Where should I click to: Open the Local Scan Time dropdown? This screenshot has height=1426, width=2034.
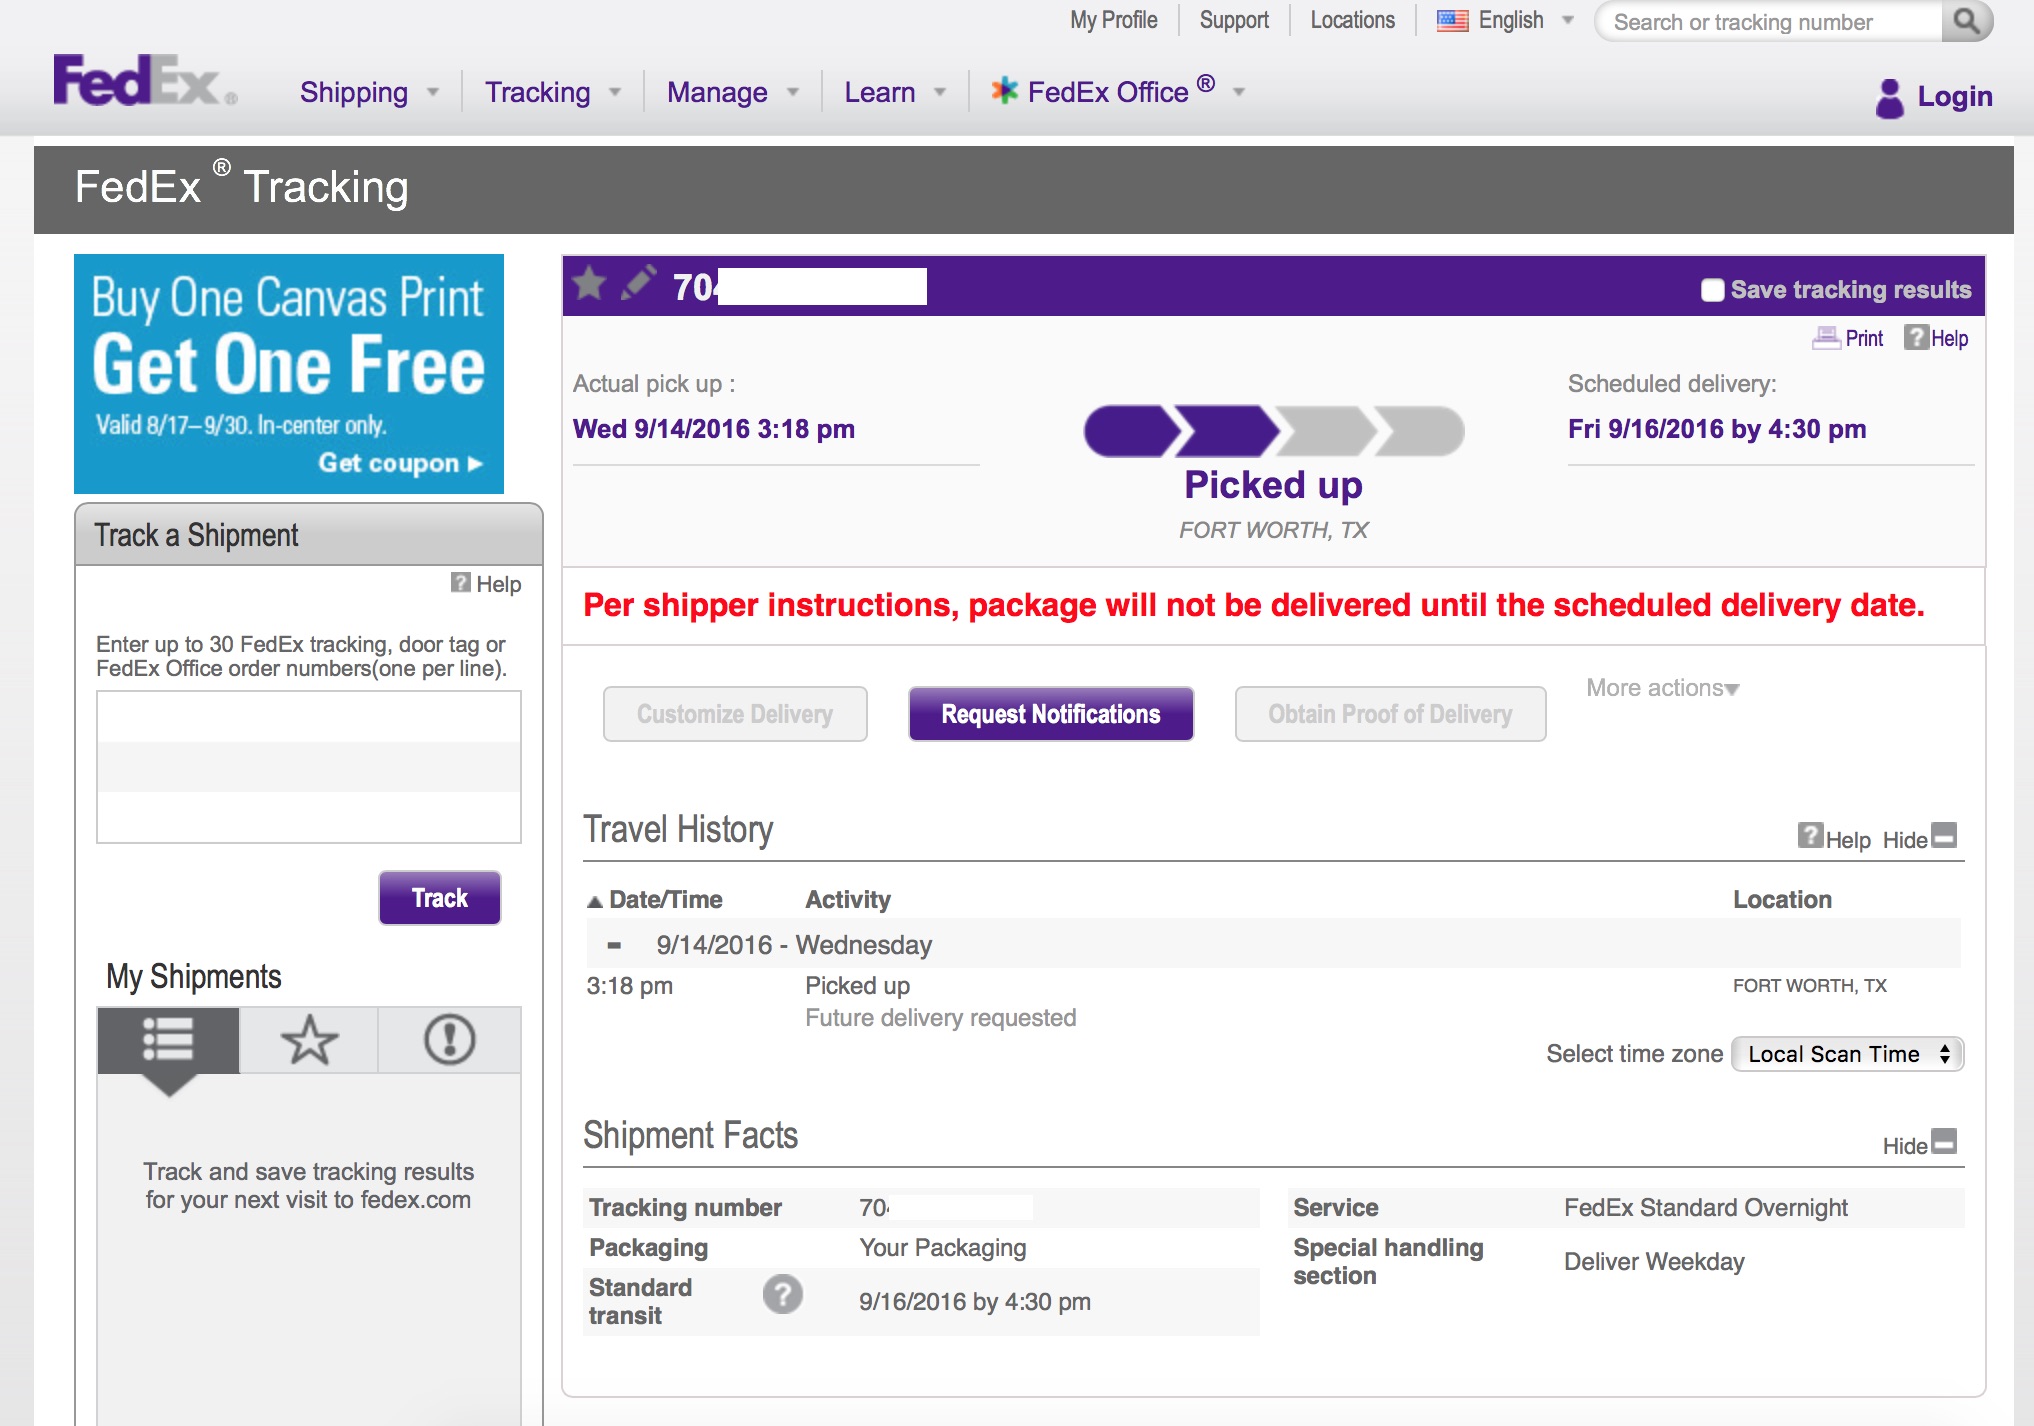pos(1847,1054)
